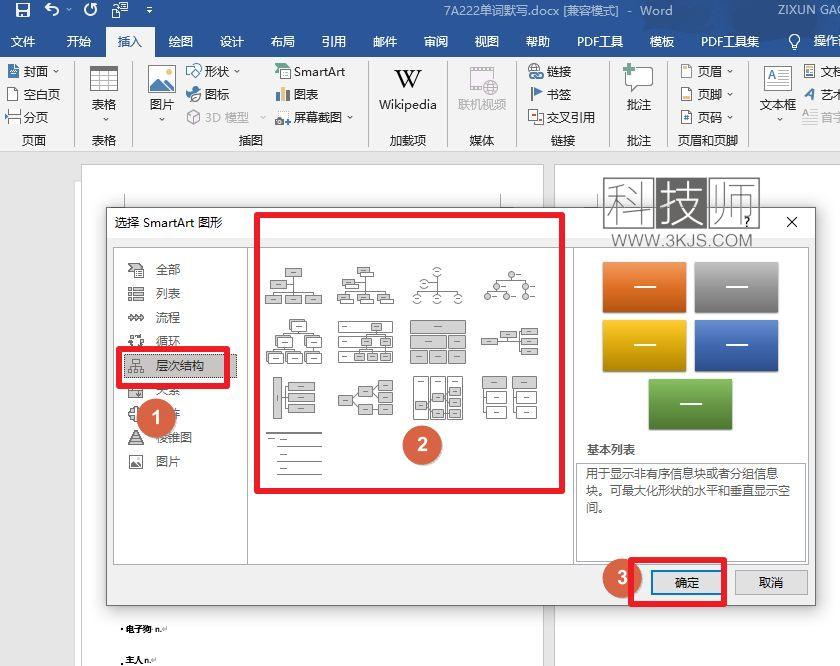
Task: Open the 审阅 ribbon tab
Action: (x=436, y=42)
